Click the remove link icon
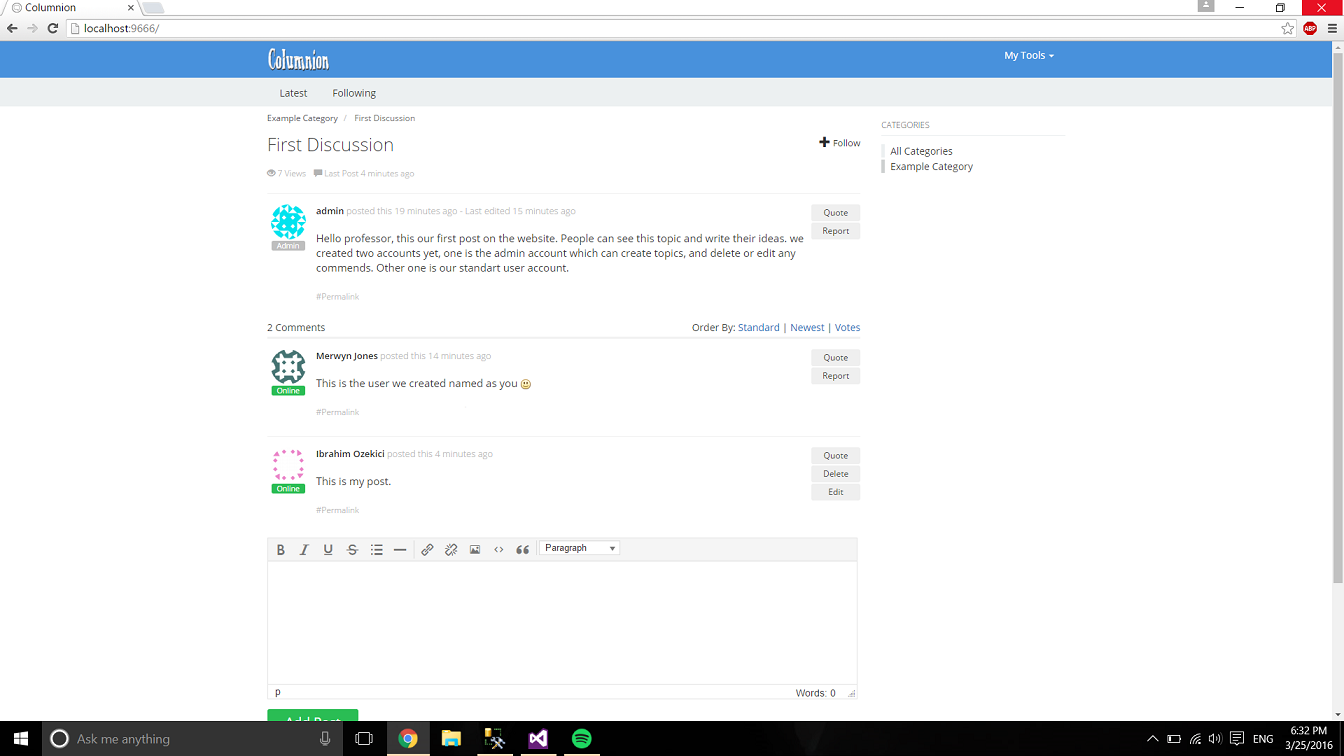This screenshot has height=756, width=1344. pyautogui.click(x=451, y=550)
